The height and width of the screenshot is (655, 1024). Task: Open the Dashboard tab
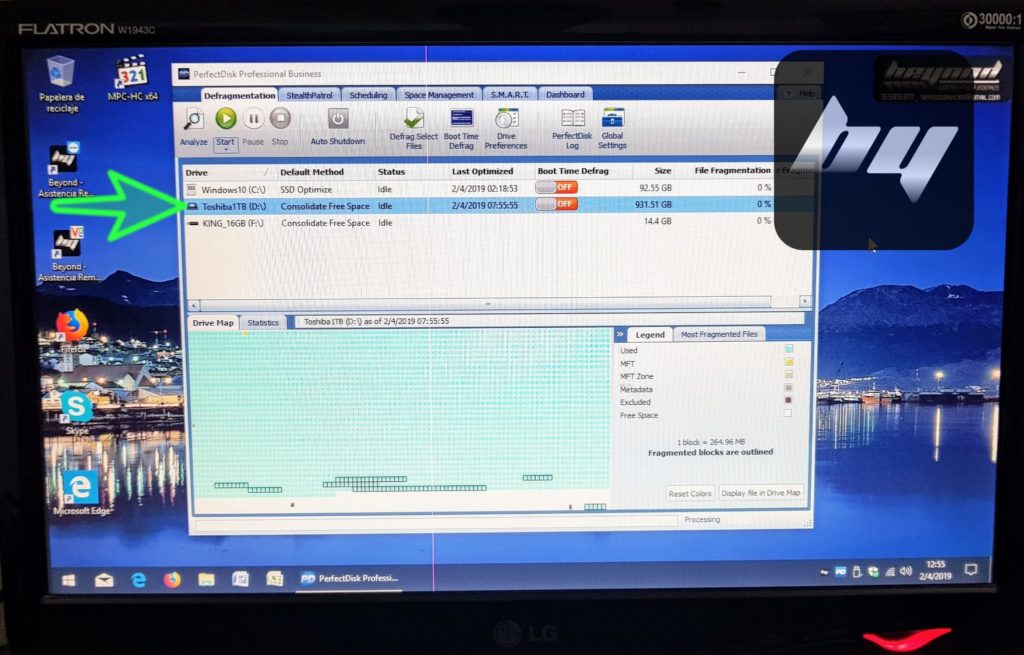pos(566,95)
